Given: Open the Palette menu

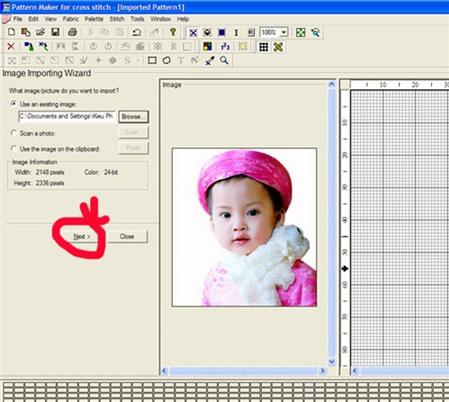Looking at the screenshot, I should [94, 19].
